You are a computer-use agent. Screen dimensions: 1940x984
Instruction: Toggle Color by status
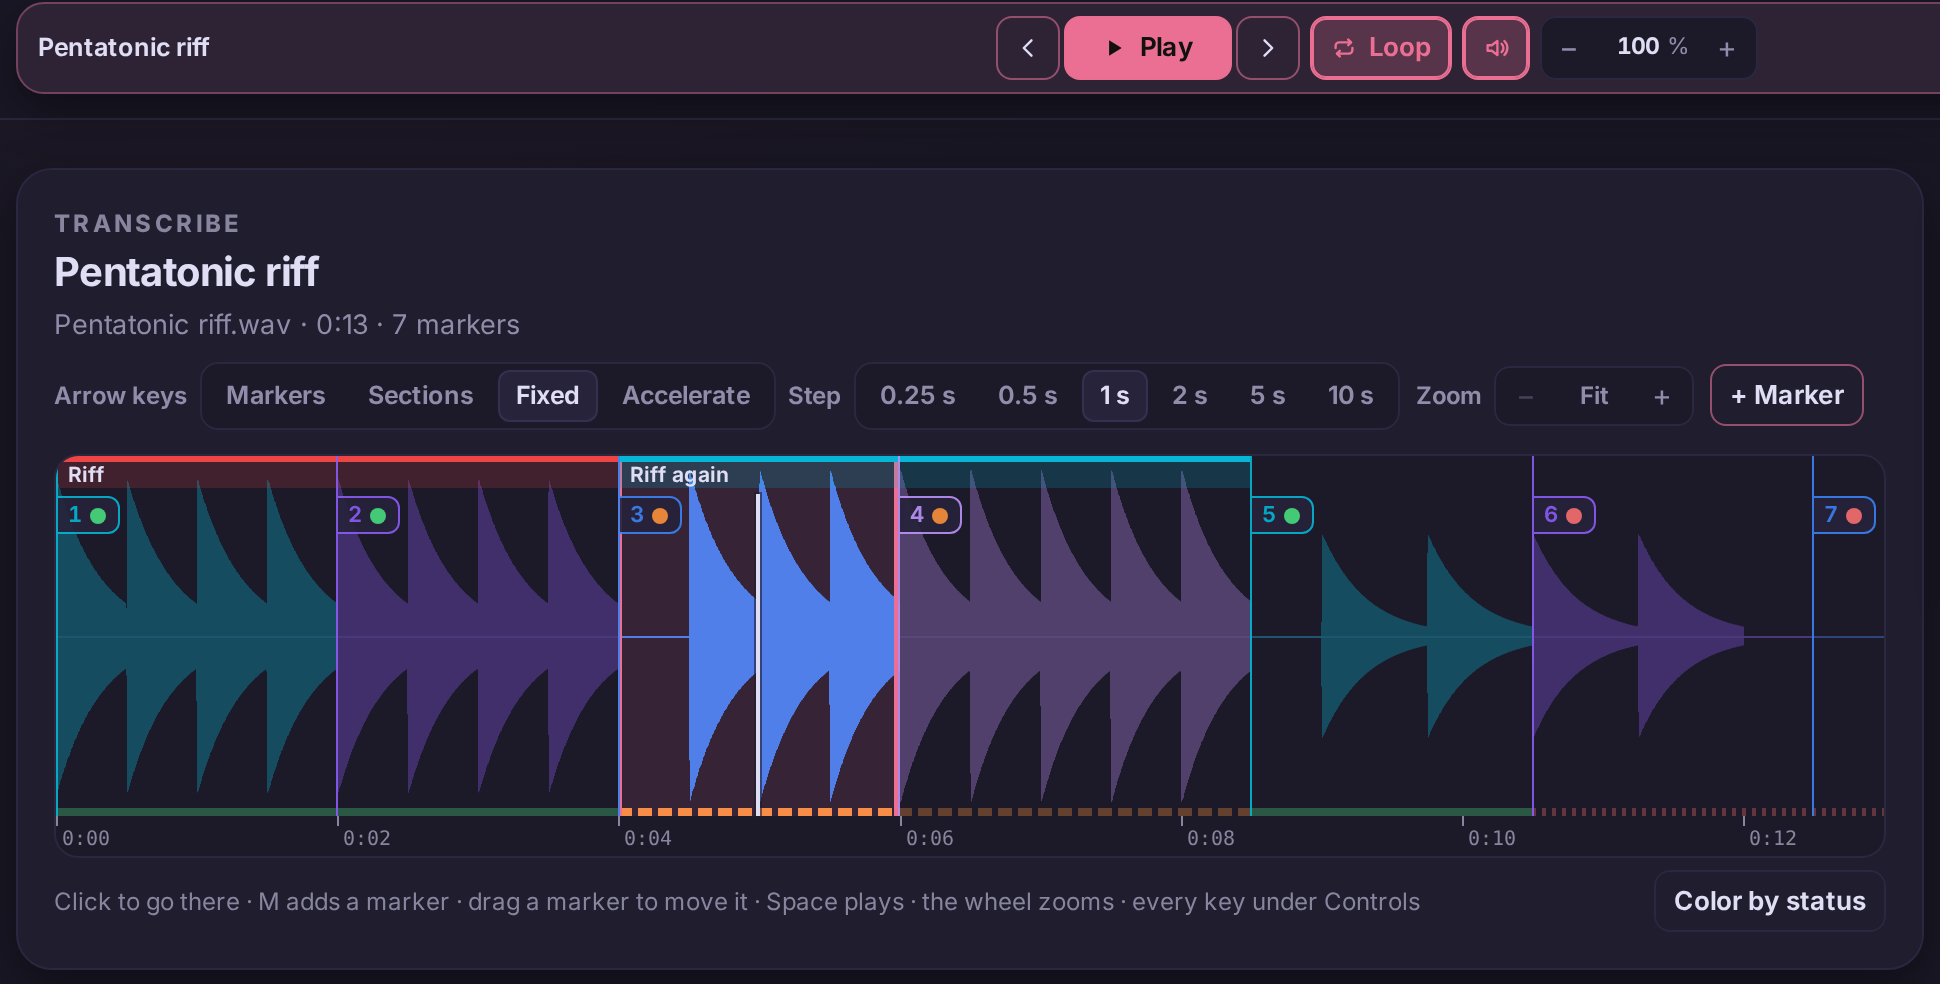(1770, 901)
